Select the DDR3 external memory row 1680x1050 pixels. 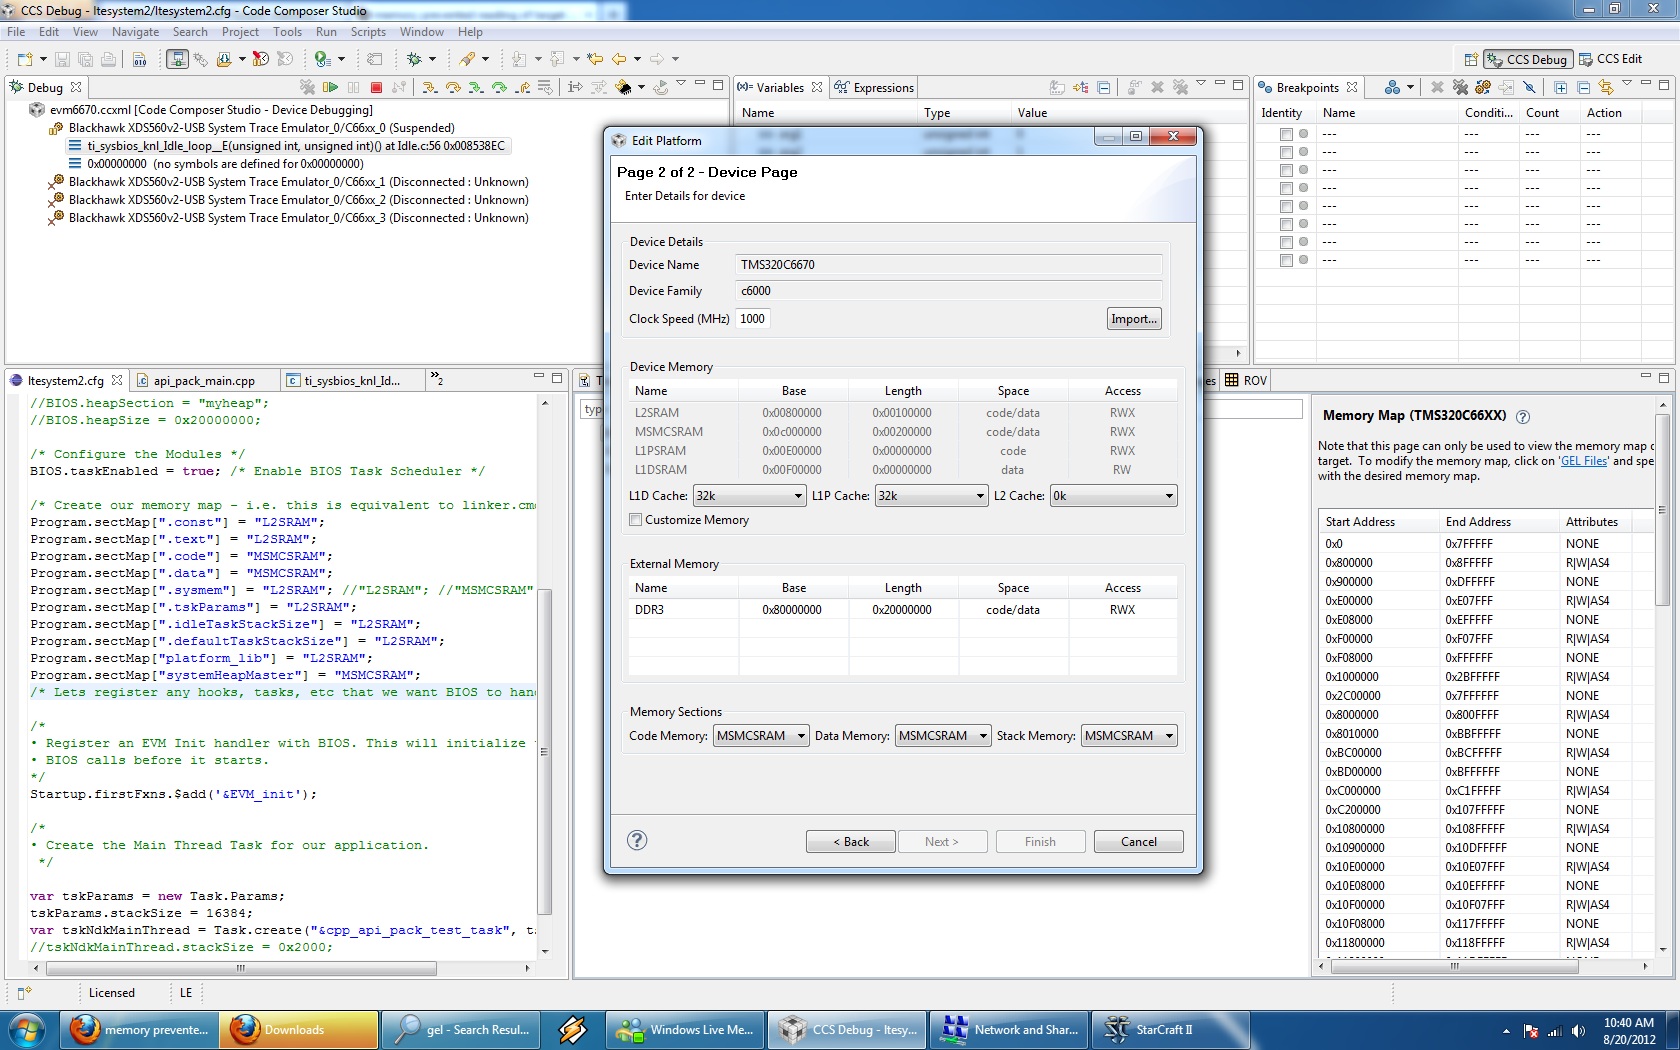[903, 610]
